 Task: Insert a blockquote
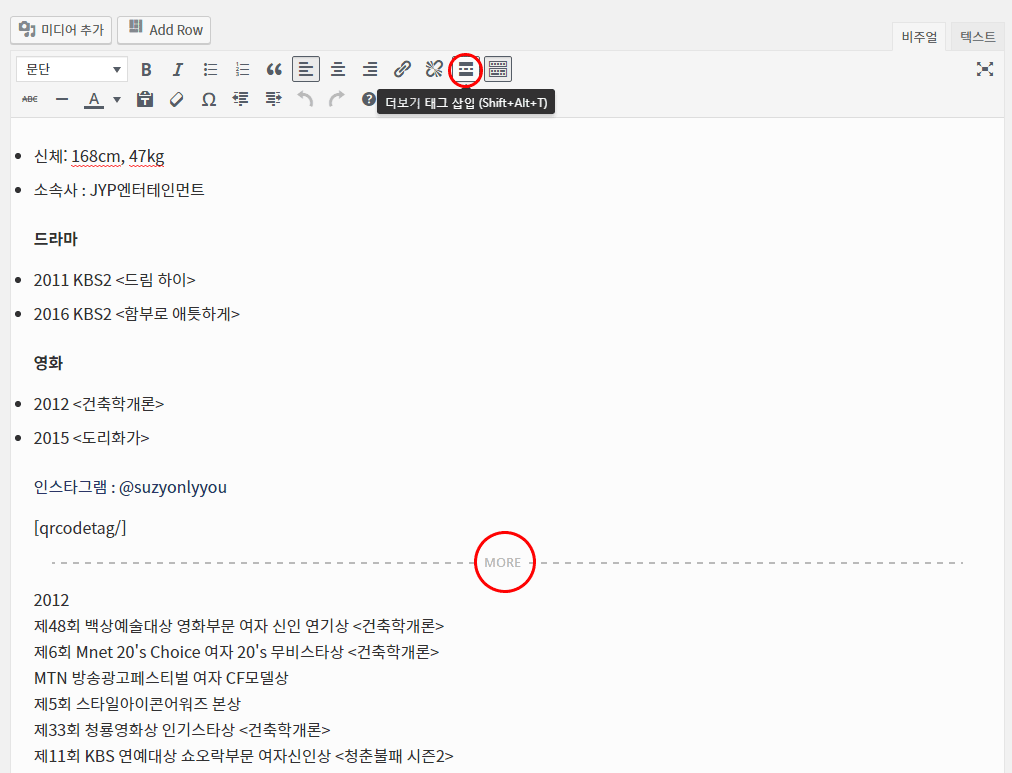pos(274,69)
